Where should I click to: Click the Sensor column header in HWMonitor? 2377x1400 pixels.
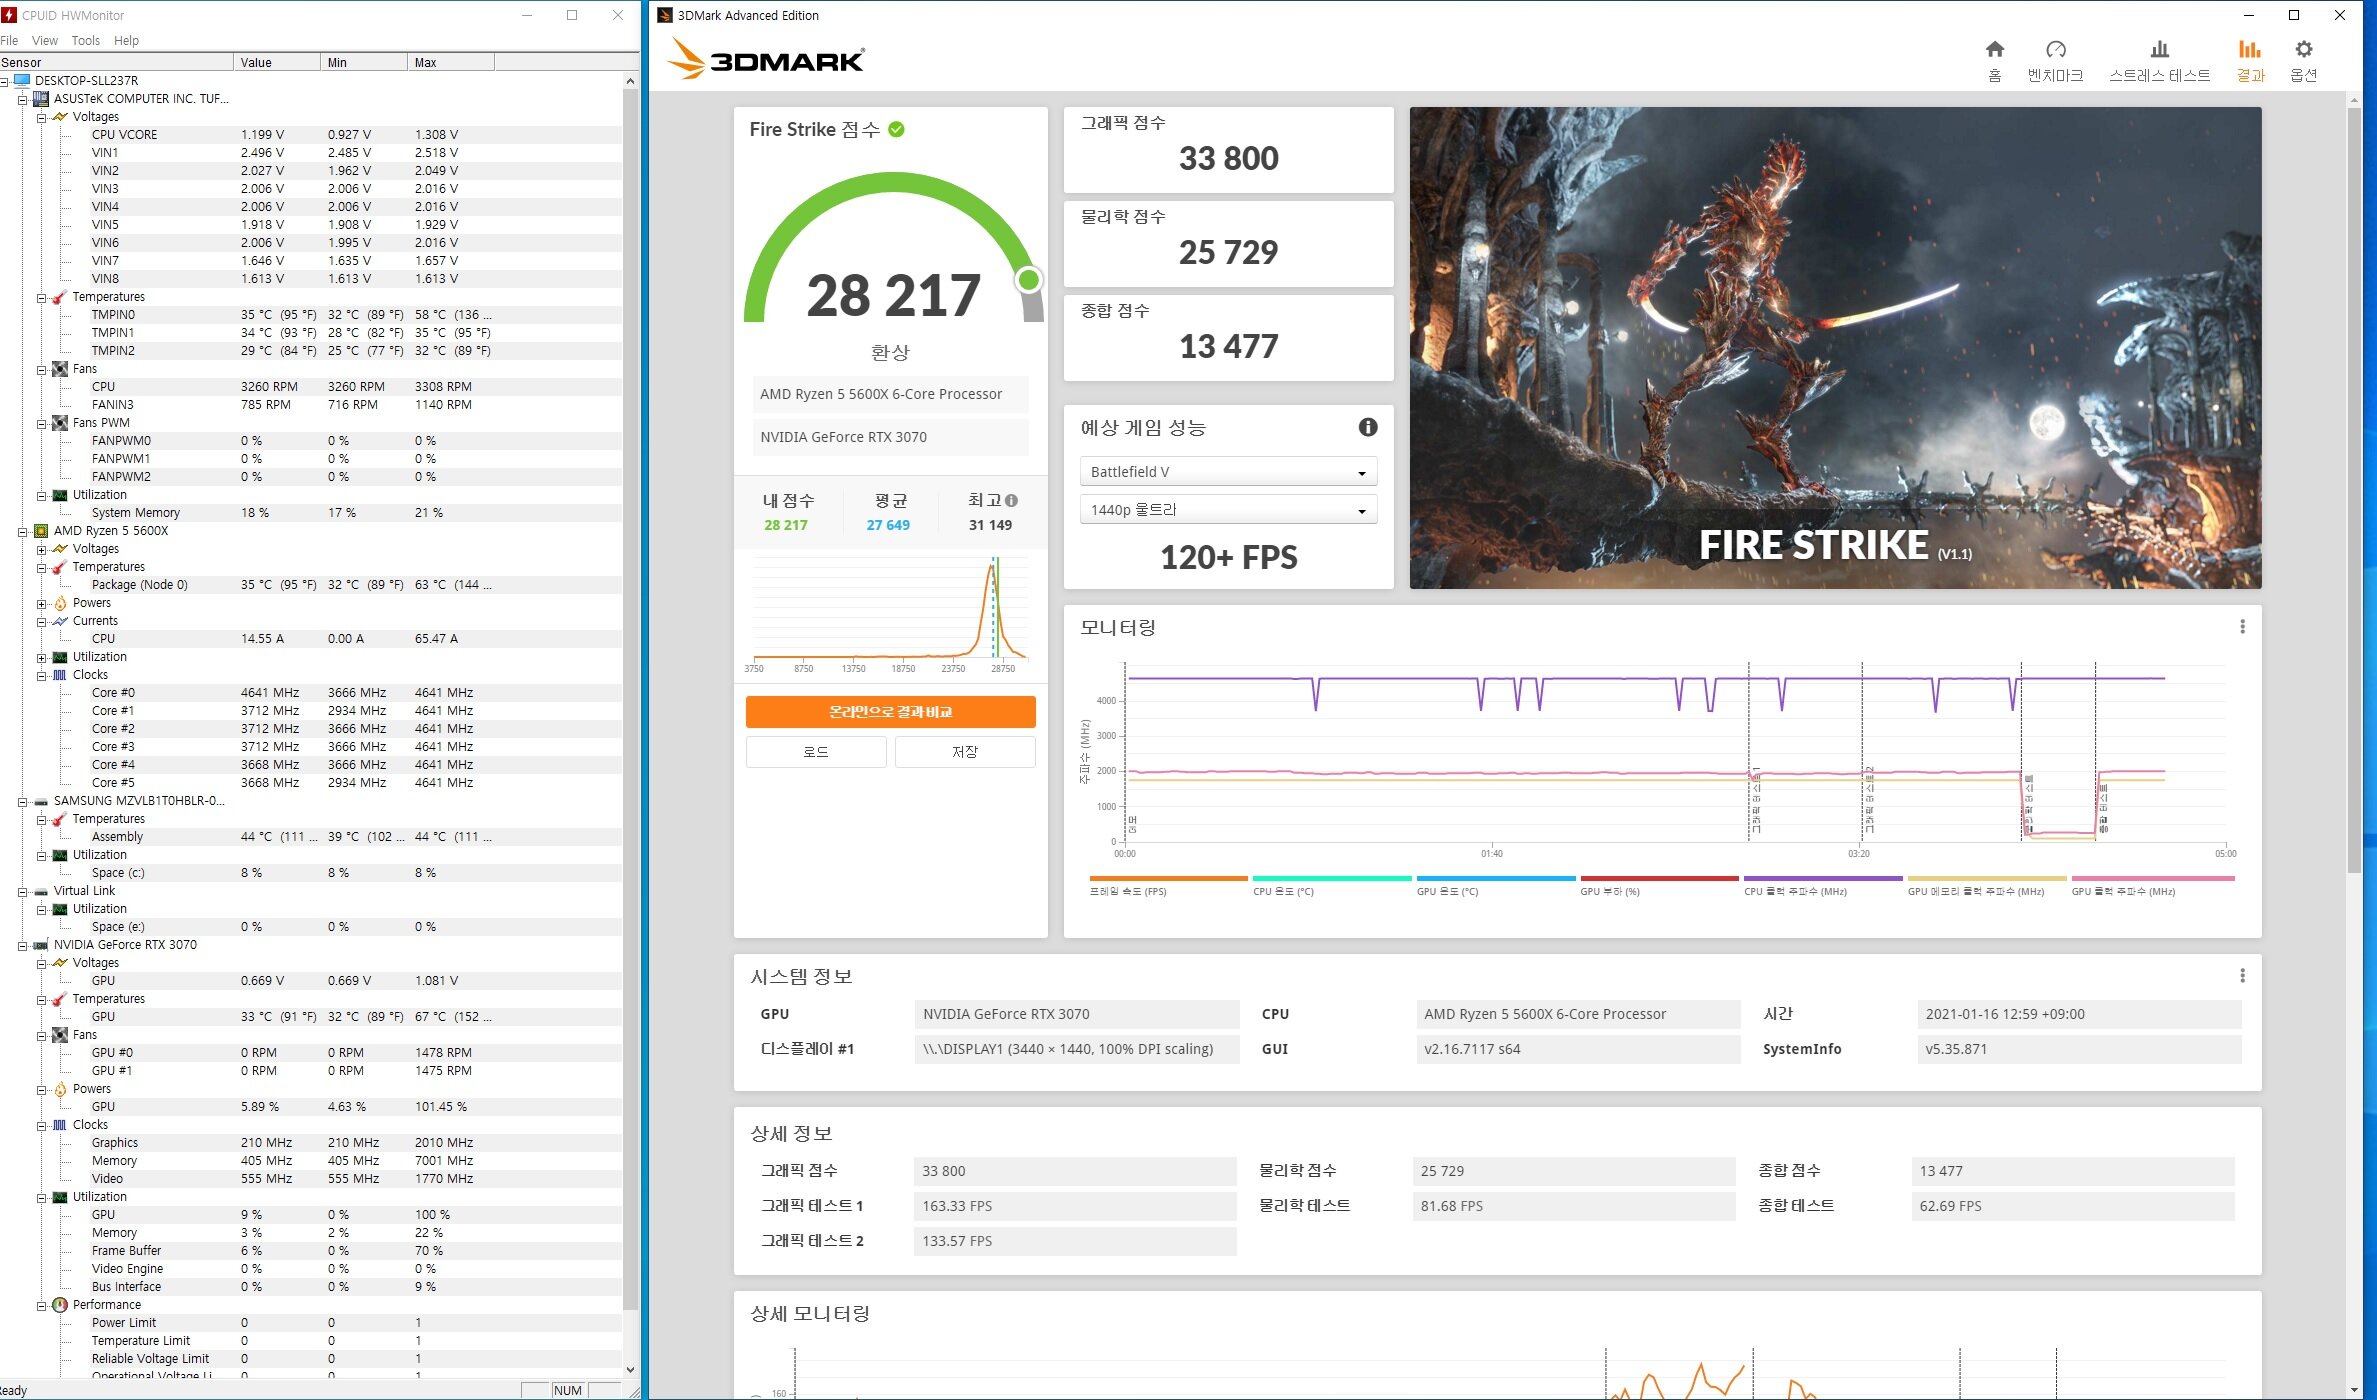tap(116, 62)
